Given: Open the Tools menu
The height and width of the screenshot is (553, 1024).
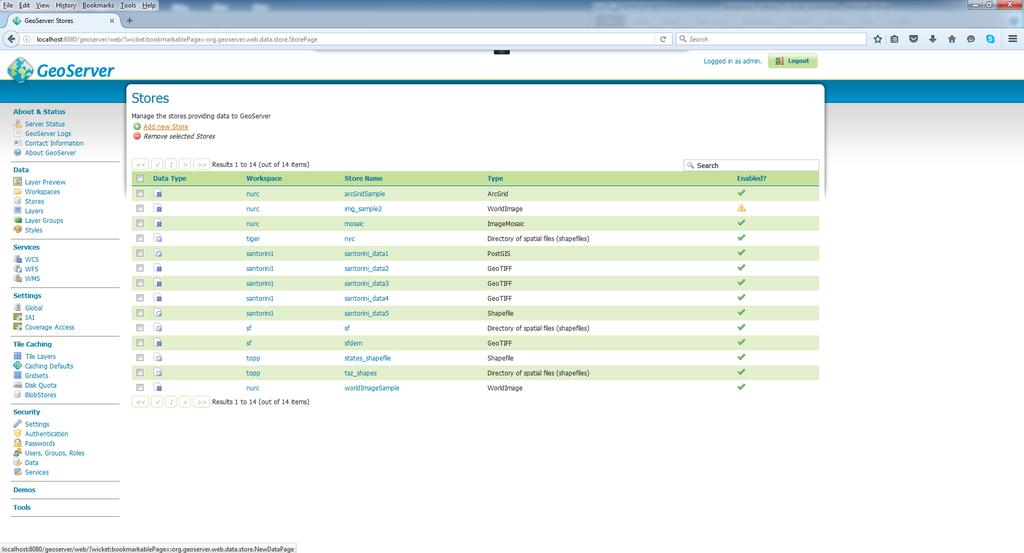Looking at the screenshot, I should [x=128, y=5].
